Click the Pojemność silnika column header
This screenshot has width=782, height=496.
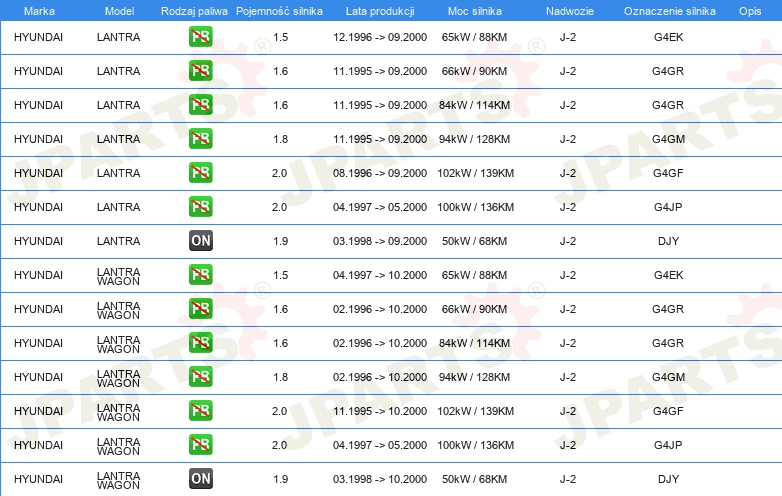tap(279, 11)
